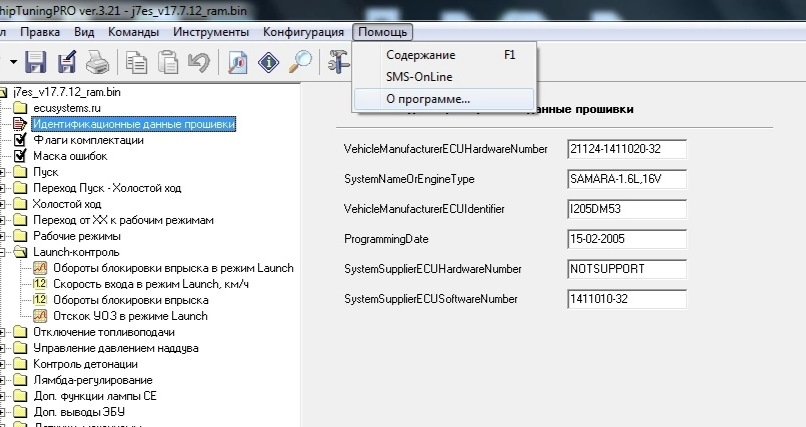Click the checkbox icon beside Флаги комплектации
Screen dimensions: 806x427
20,140
